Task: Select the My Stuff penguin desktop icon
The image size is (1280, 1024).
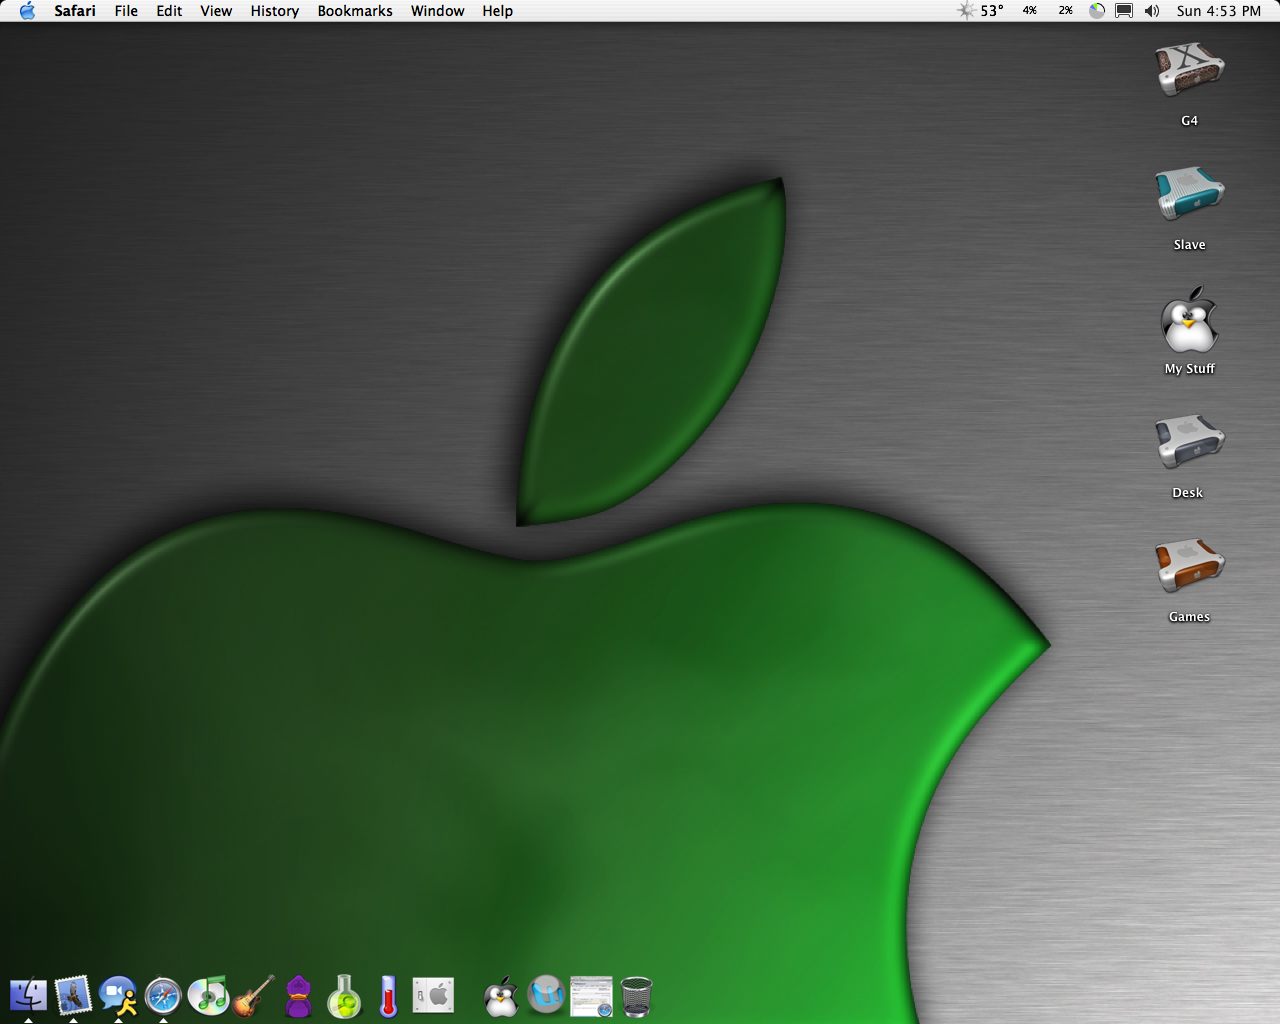Action: [x=1189, y=320]
